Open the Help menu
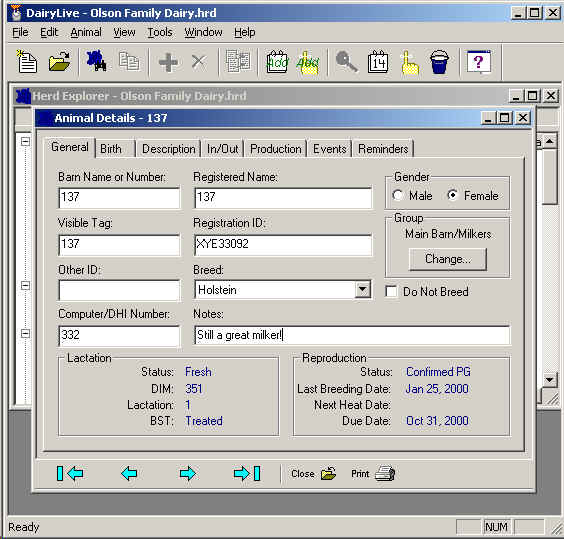This screenshot has width=564, height=539. [245, 32]
